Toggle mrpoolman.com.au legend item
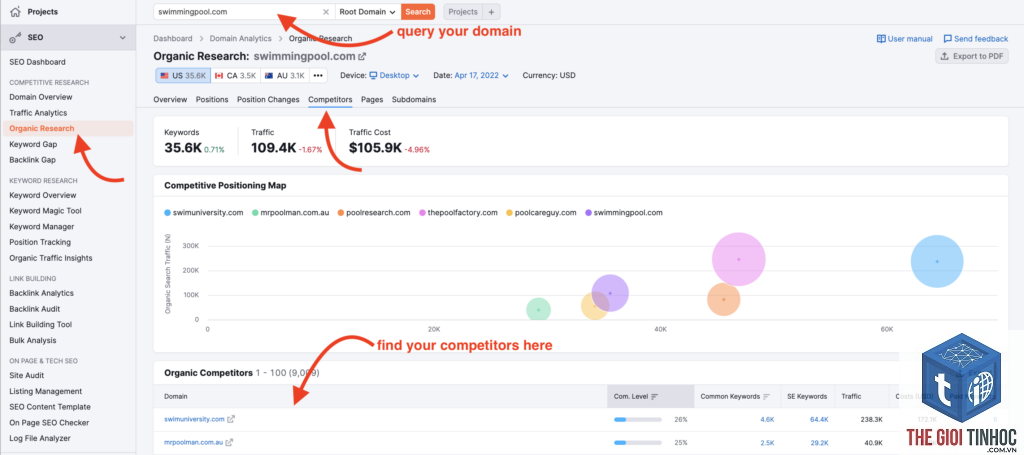Screen dimensions: 1024x455 291,213
